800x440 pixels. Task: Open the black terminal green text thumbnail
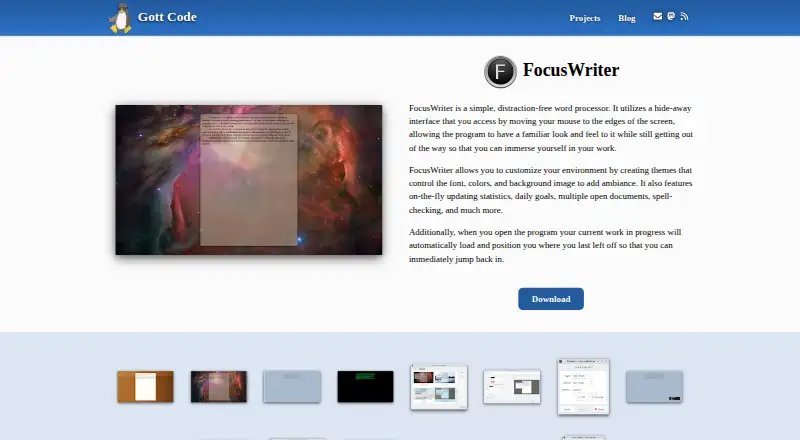pyautogui.click(x=365, y=386)
